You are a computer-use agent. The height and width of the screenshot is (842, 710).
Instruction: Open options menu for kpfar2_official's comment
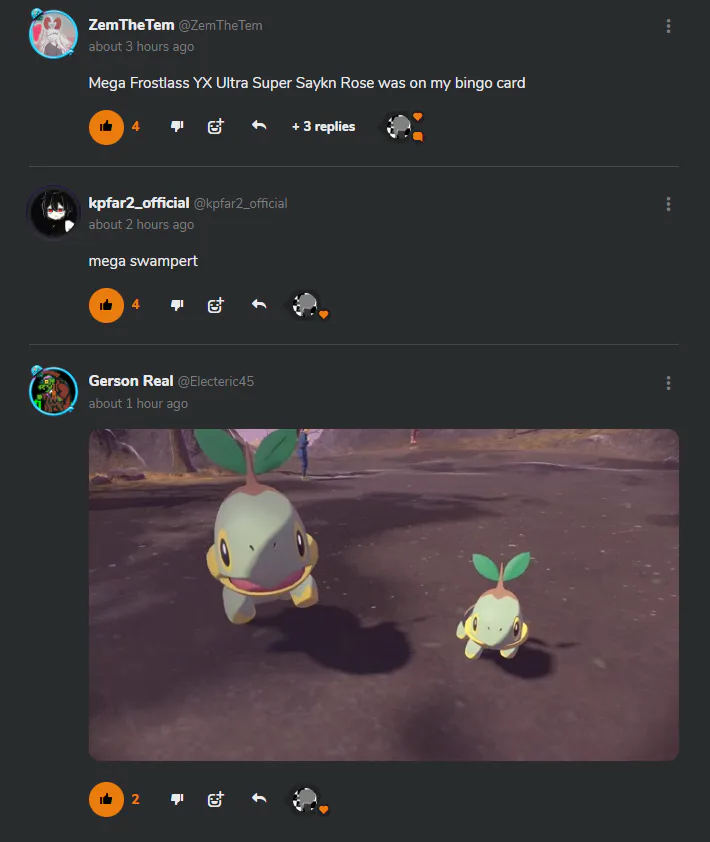click(668, 204)
